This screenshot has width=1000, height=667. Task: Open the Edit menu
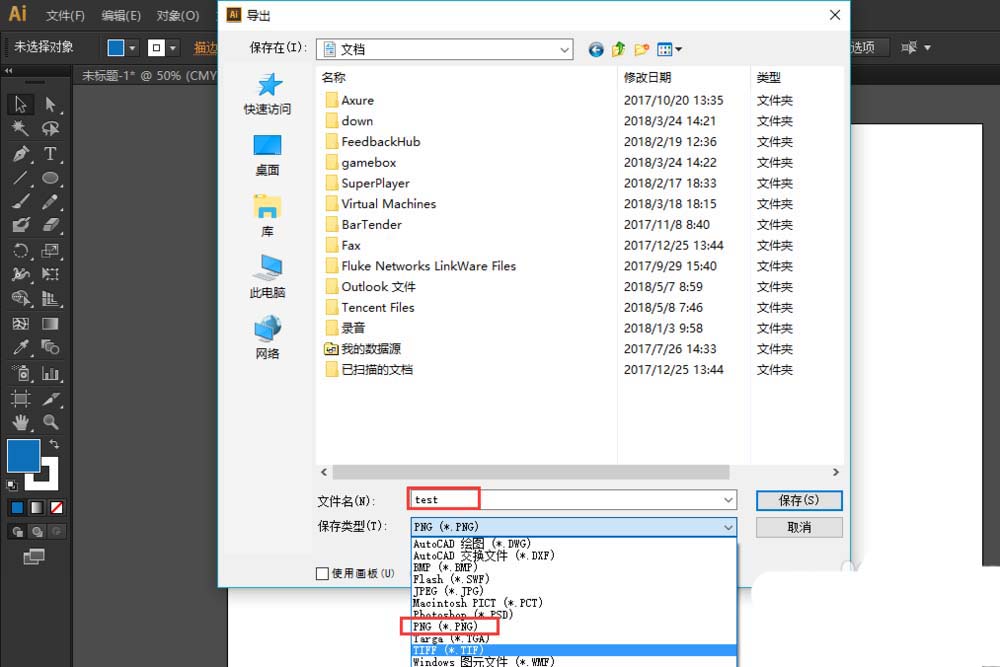pos(121,15)
